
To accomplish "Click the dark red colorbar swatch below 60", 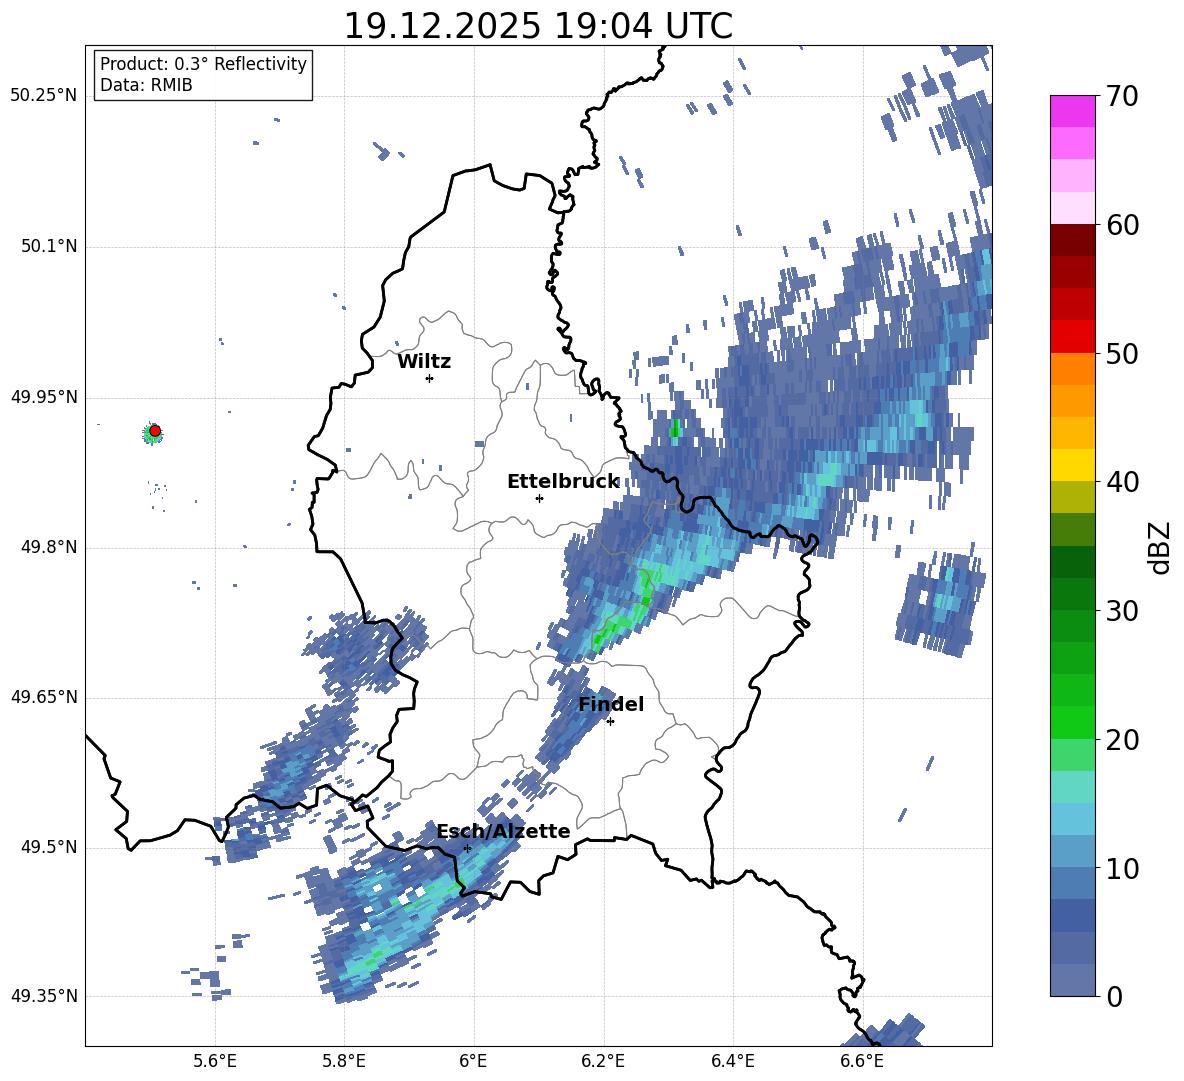I will click(x=1072, y=240).
